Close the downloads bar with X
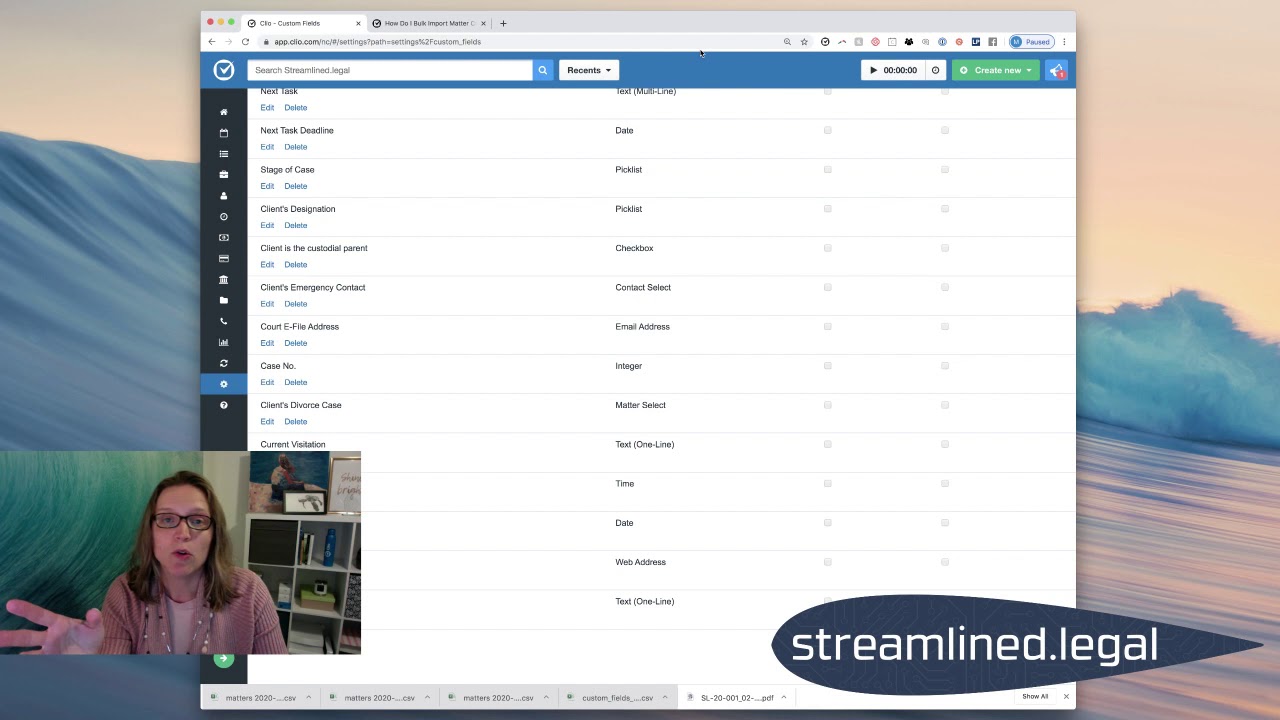Image resolution: width=1280 pixels, height=720 pixels. point(1066,697)
